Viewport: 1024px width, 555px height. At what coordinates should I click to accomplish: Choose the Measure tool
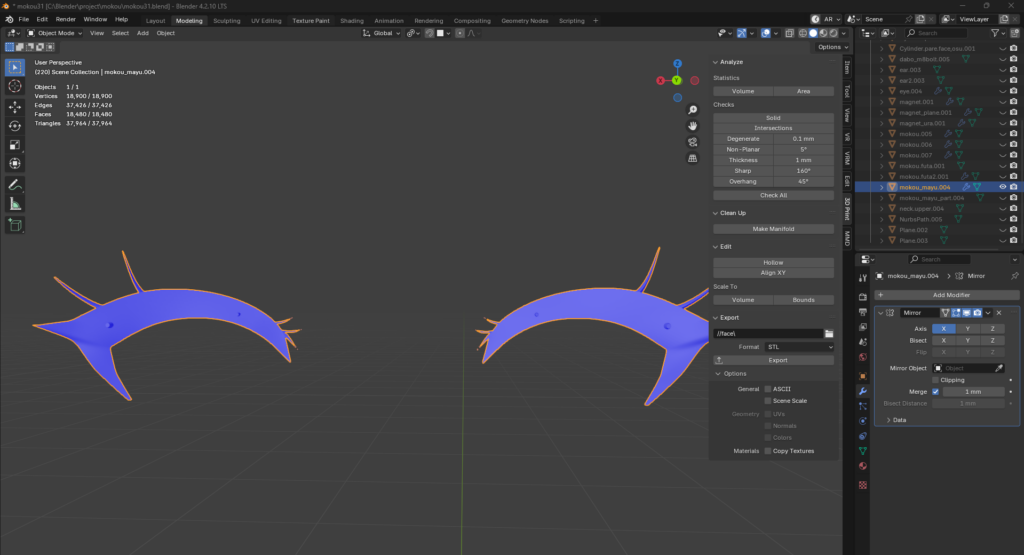pos(15,204)
